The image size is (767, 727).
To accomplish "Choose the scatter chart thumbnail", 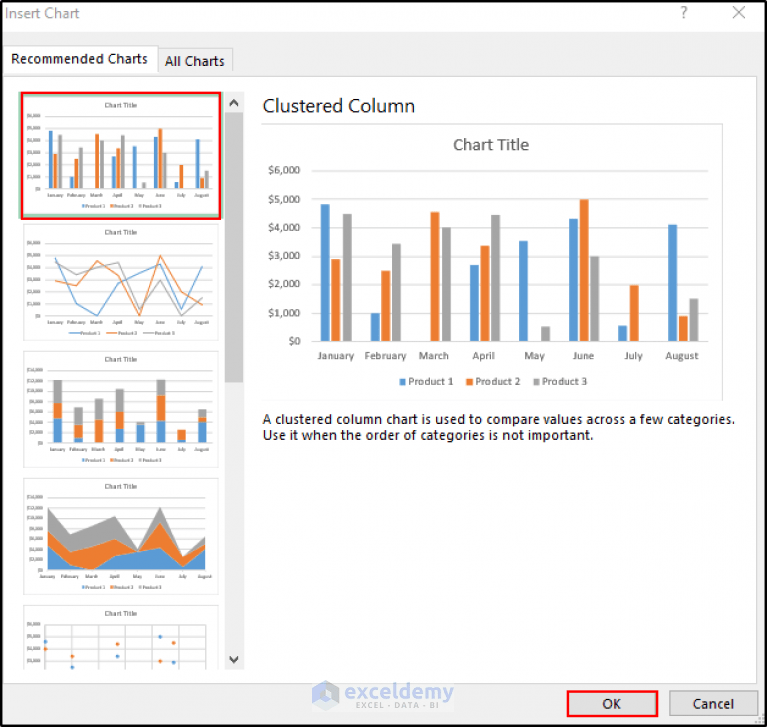I will 121,637.
